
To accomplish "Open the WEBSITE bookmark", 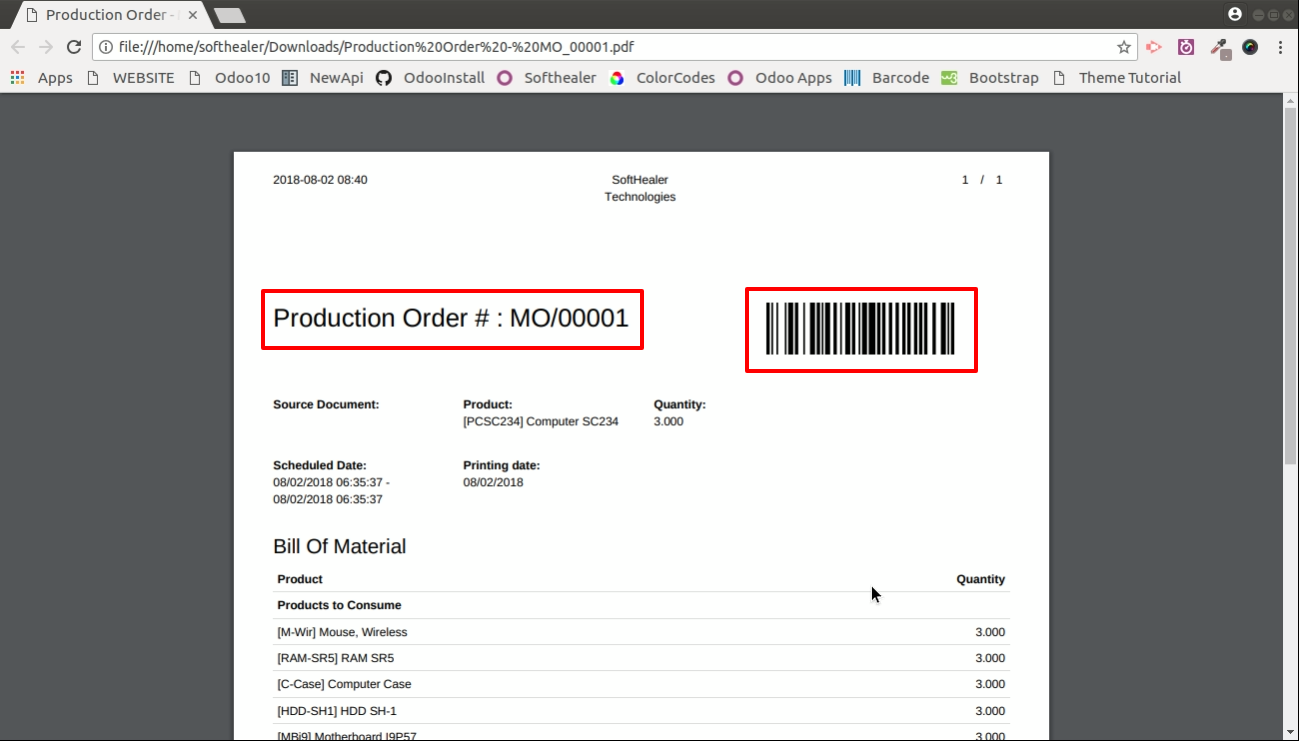I will 131,78.
